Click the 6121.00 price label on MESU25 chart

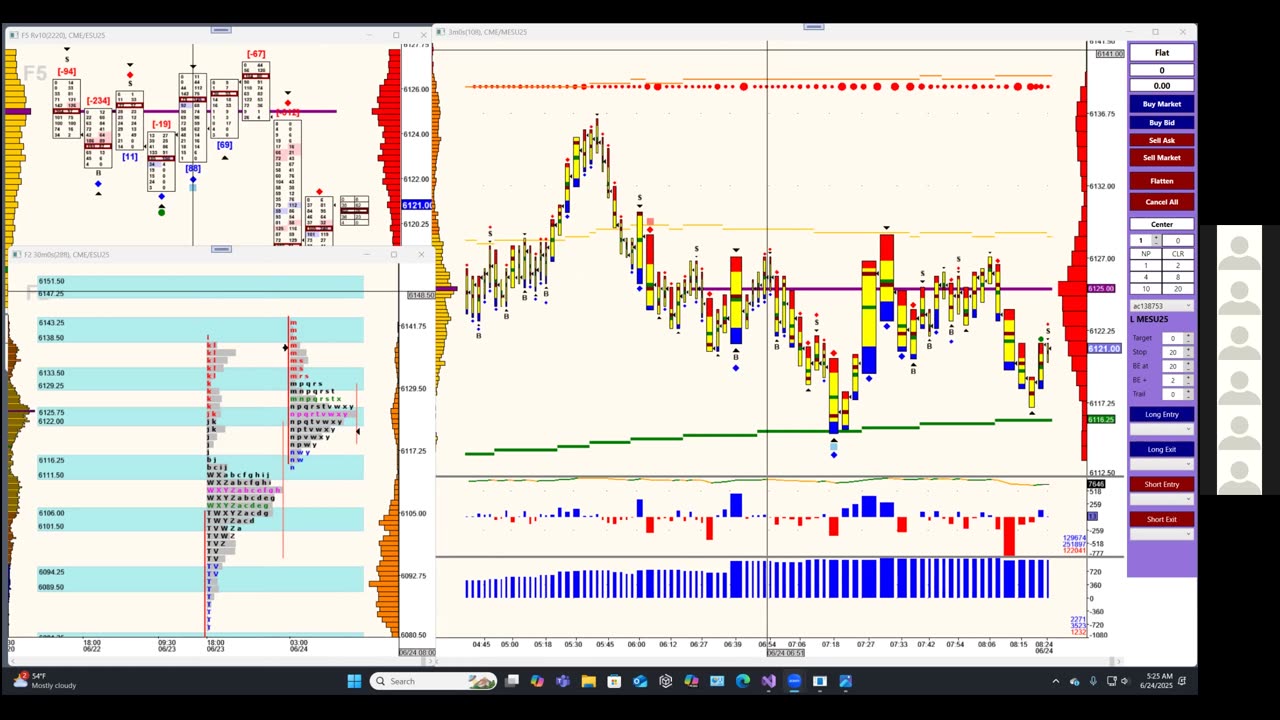1104,349
